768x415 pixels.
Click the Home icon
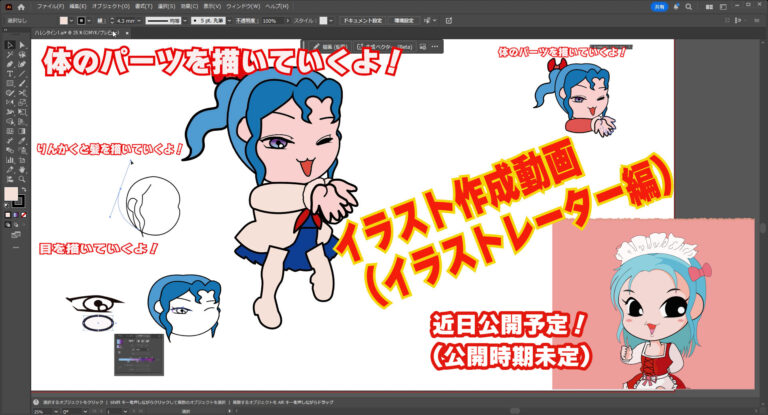[21, 7]
